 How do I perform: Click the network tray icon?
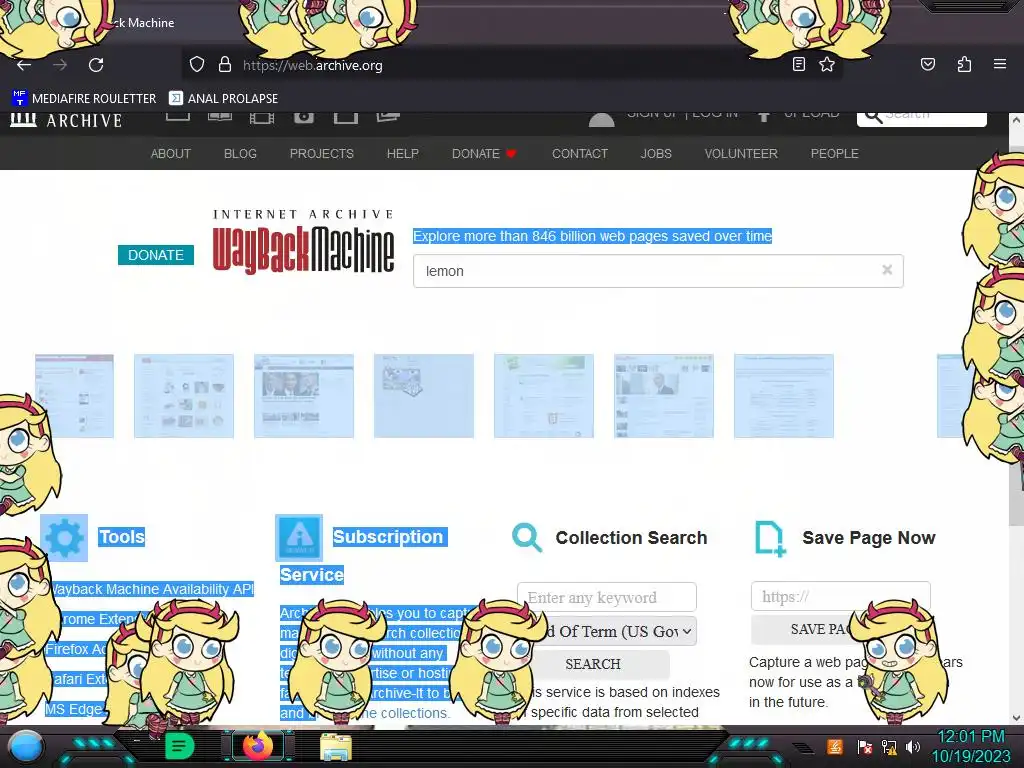pos(889,747)
